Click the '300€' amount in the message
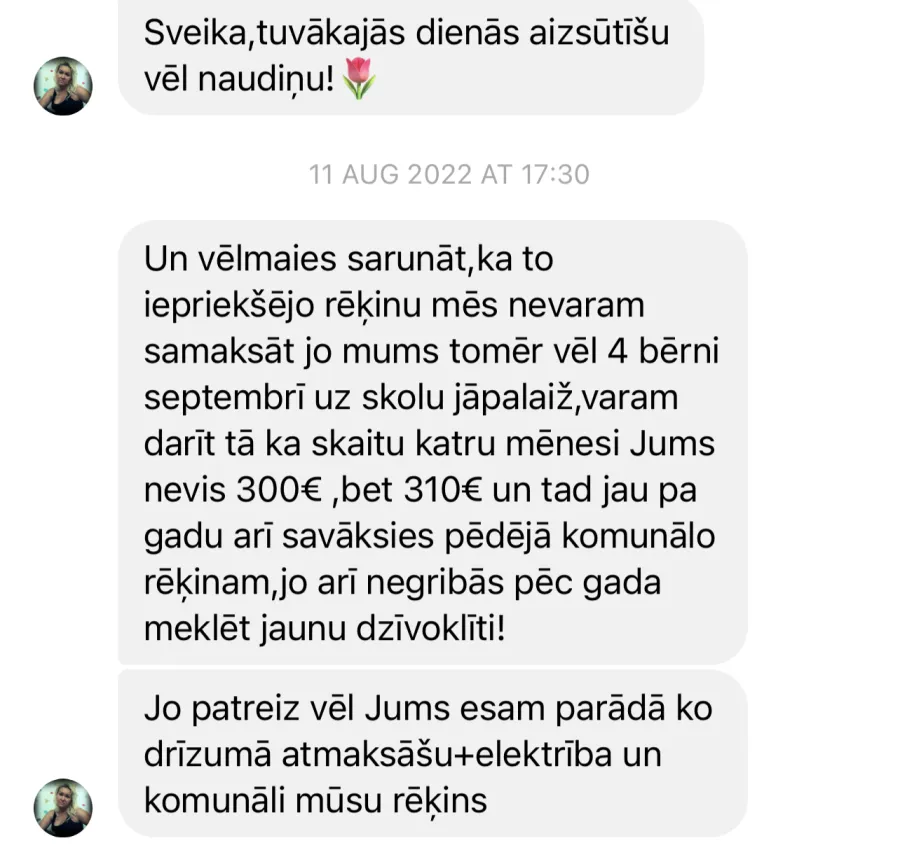This screenshot has width=900, height=857. 278,490
